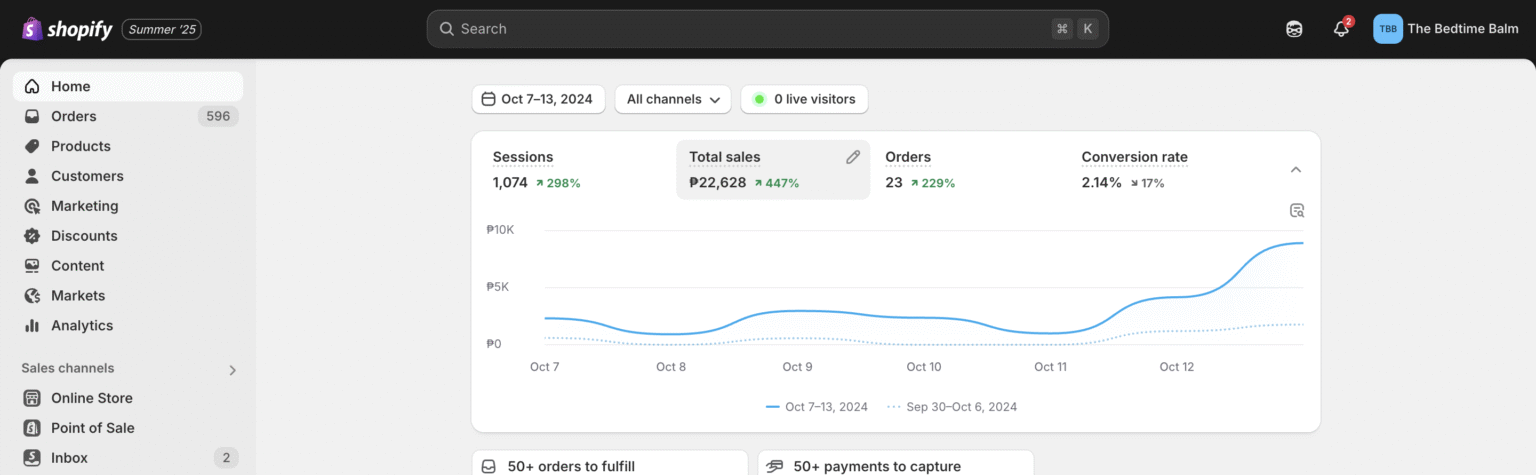Open the notifications bell
This screenshot has width=1536, height=475.
(1341, 29)
